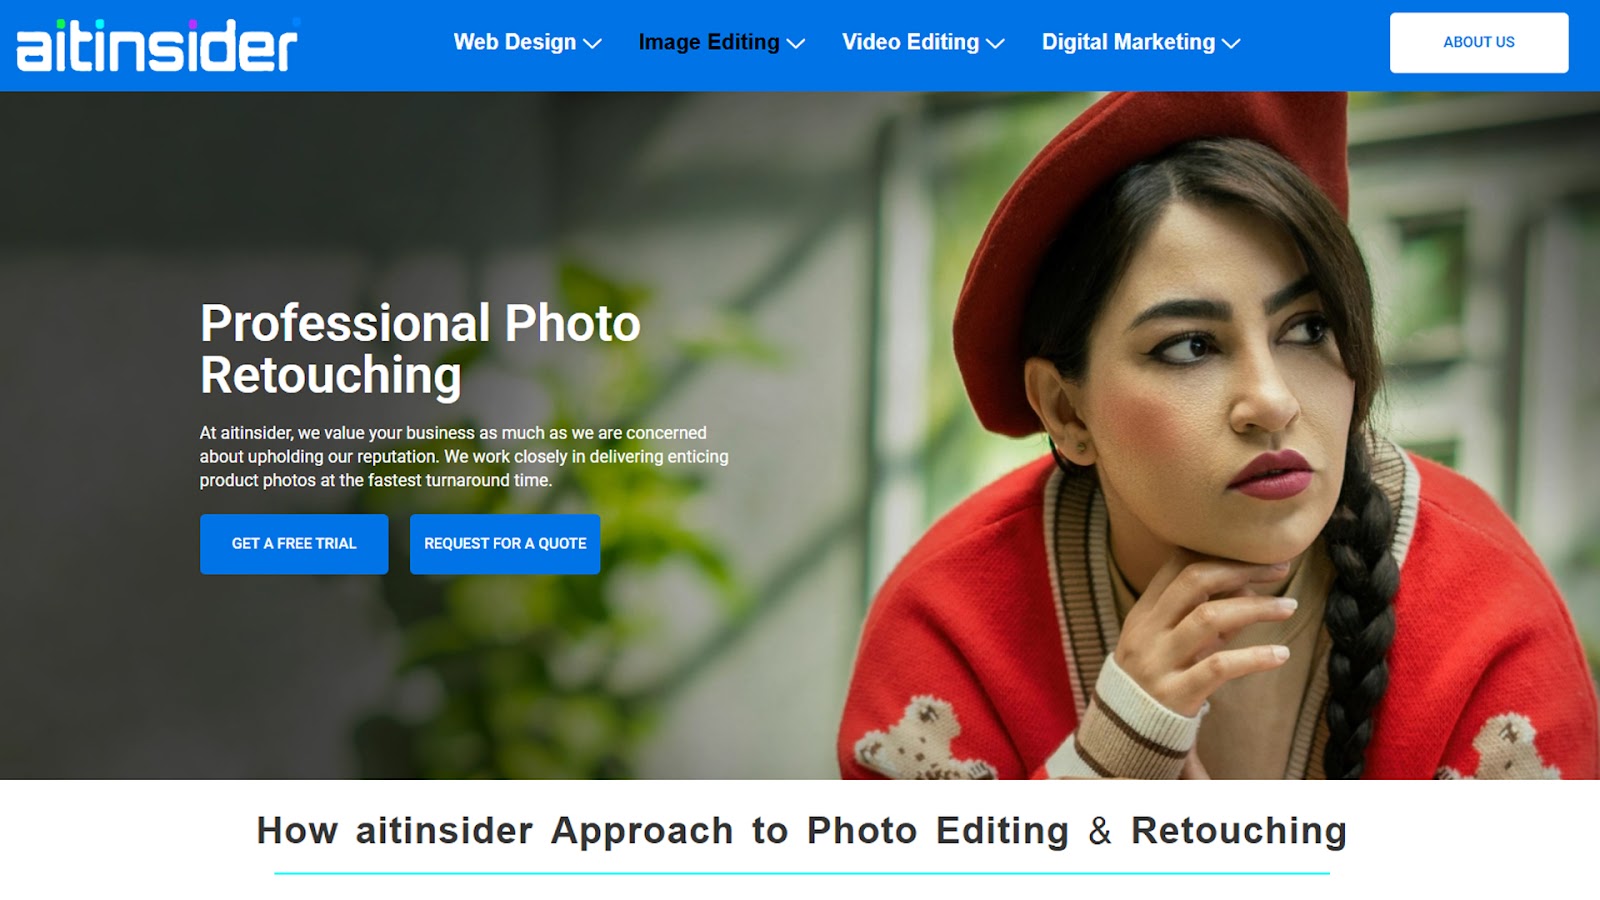Image resolution: width=1600 pixels, height=900 pixels.
Task: Expand the Image Editing chevron arrow
Action: (x=796, y=44)
